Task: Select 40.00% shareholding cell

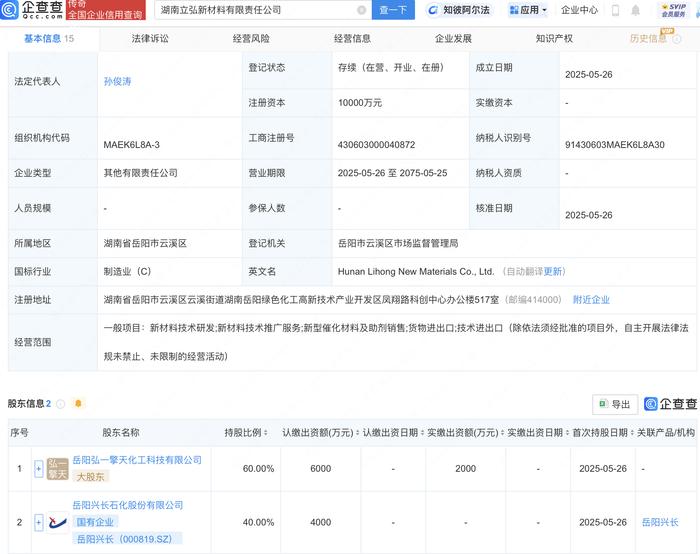Action: pos(258,522)
